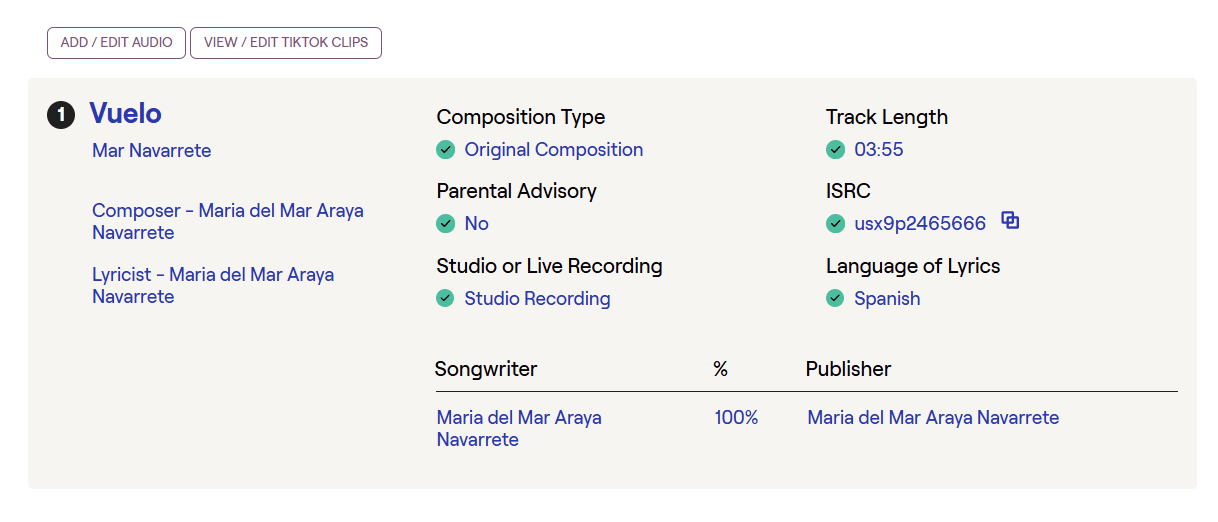This screenshot has width=1218, height=522.
Task: Click the ISRC heading label
Action: [848, 191]
